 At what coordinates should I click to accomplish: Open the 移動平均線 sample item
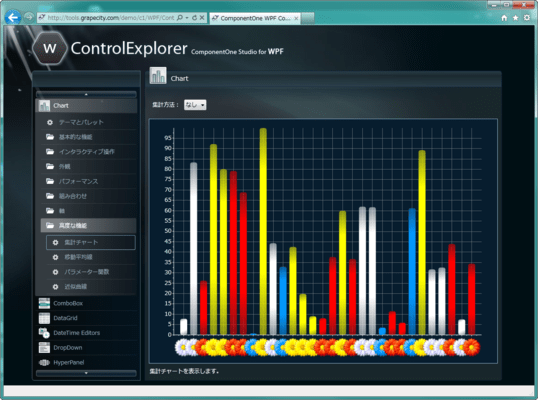click(91, 257)
